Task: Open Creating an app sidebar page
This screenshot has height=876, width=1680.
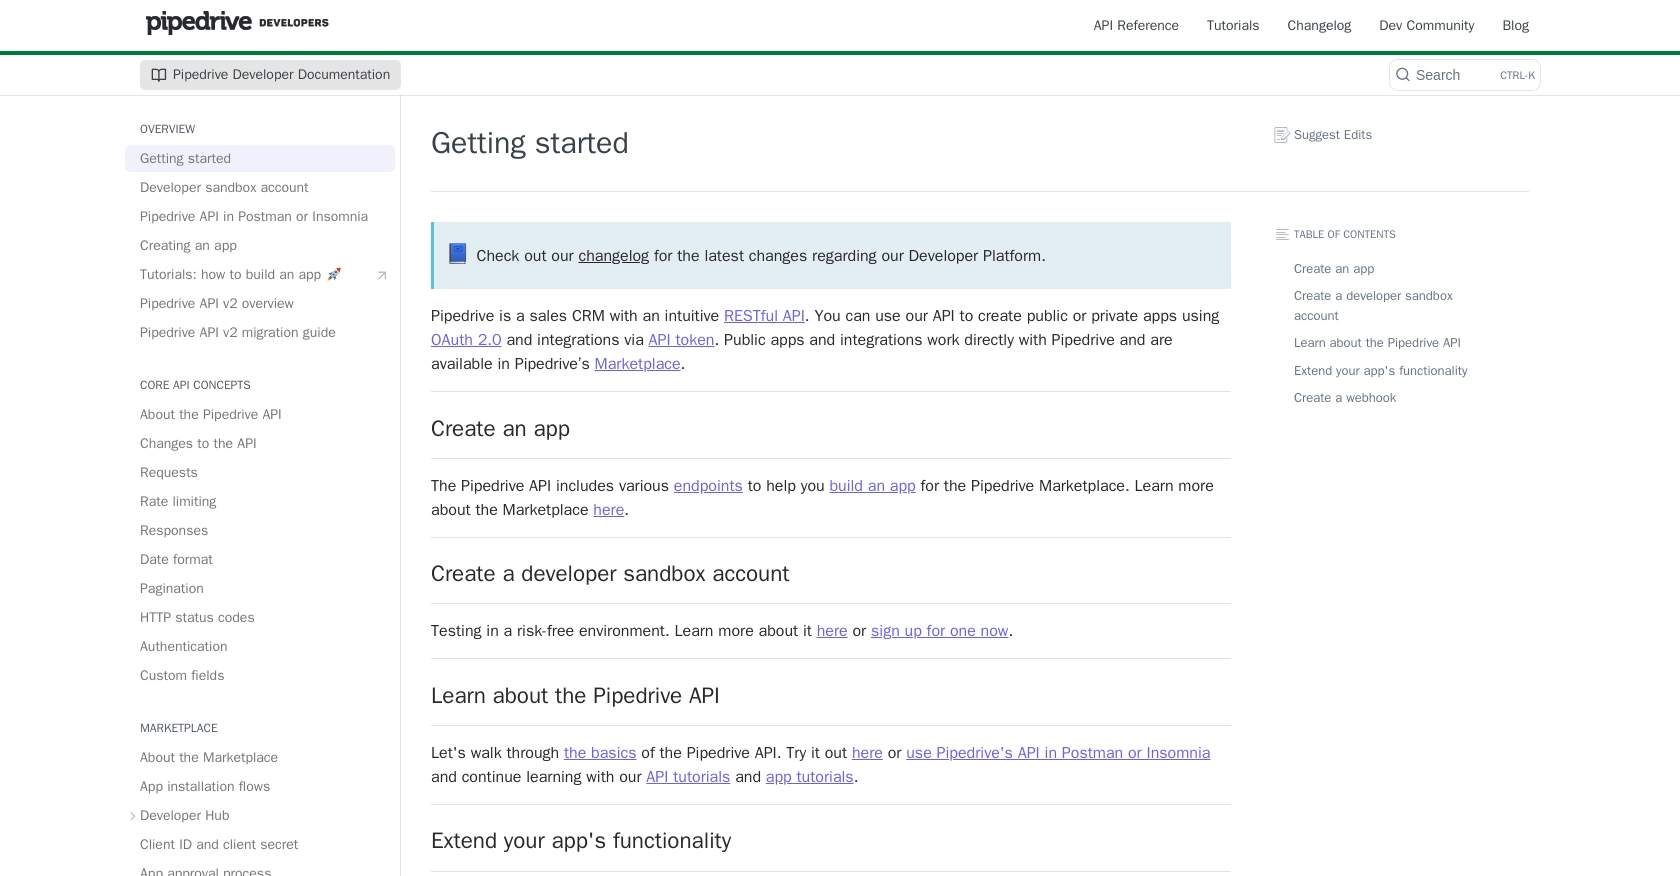Action: [x=260, y=245]
